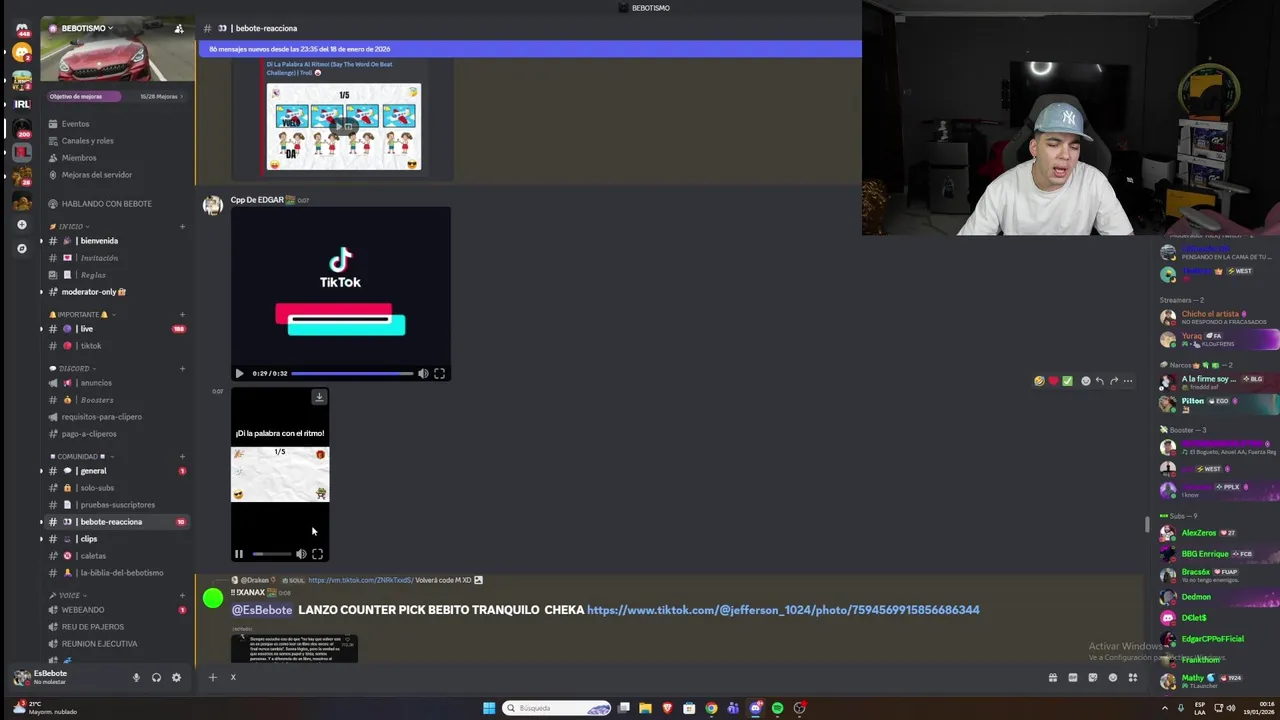This screenshot has width=1280, height=720.
Task: Pause the '¡Di la palabra con el ritmo!' video
Action: [x=239, y=554]
